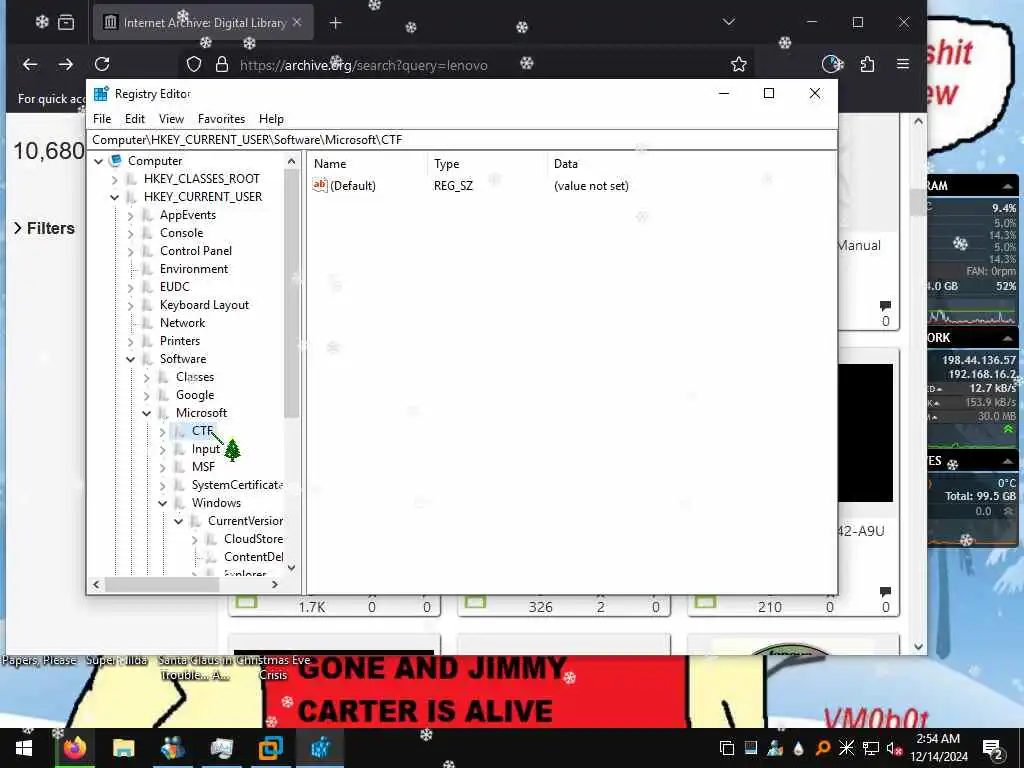Click the Firefox taskbar icon
The width and height of the screenshot is (1024, 768).
(x=75, y=748)
